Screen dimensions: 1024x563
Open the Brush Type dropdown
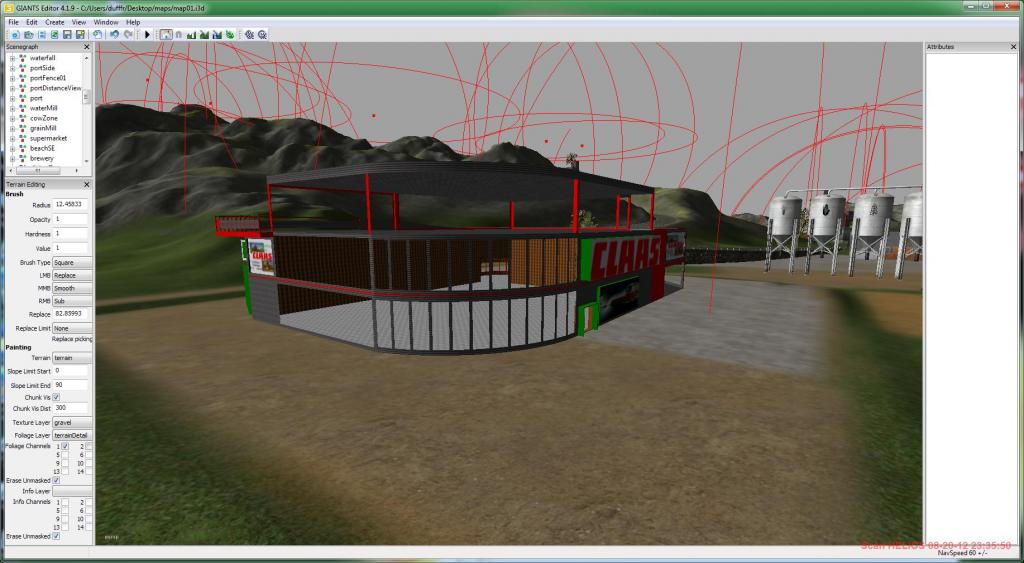(x=72, y=263)
